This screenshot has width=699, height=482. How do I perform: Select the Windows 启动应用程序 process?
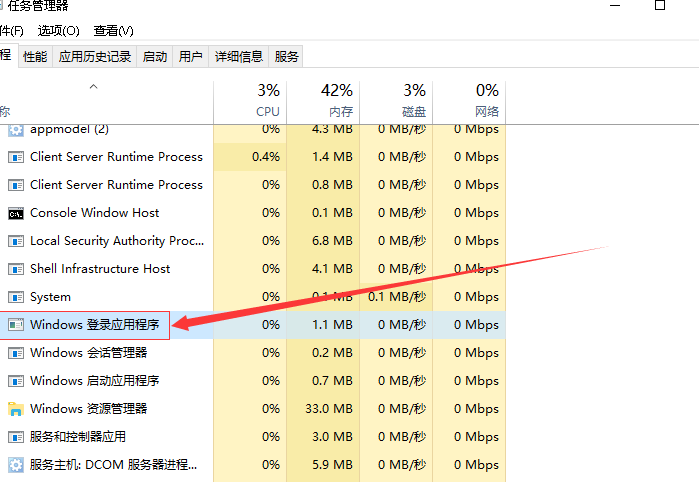tap(95, 381)
